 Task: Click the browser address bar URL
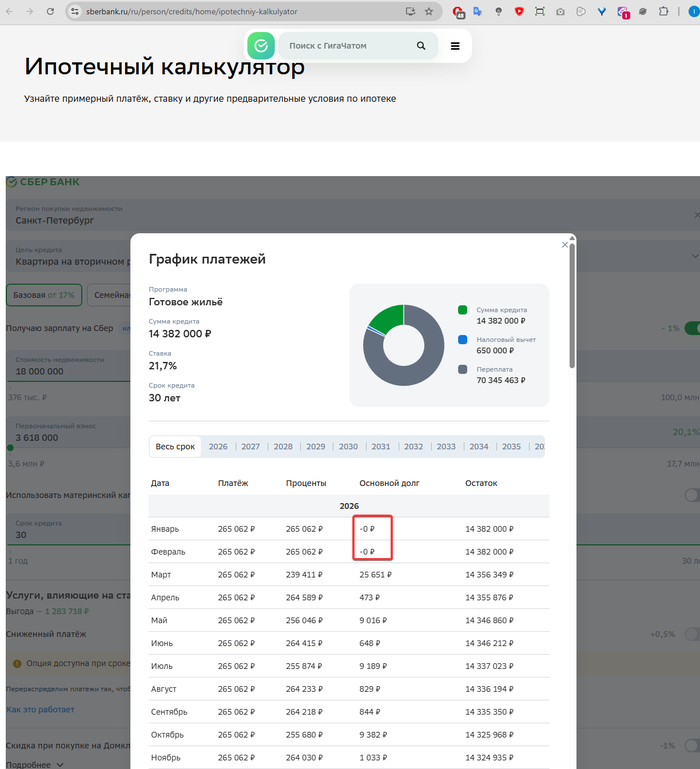(192, 11)
